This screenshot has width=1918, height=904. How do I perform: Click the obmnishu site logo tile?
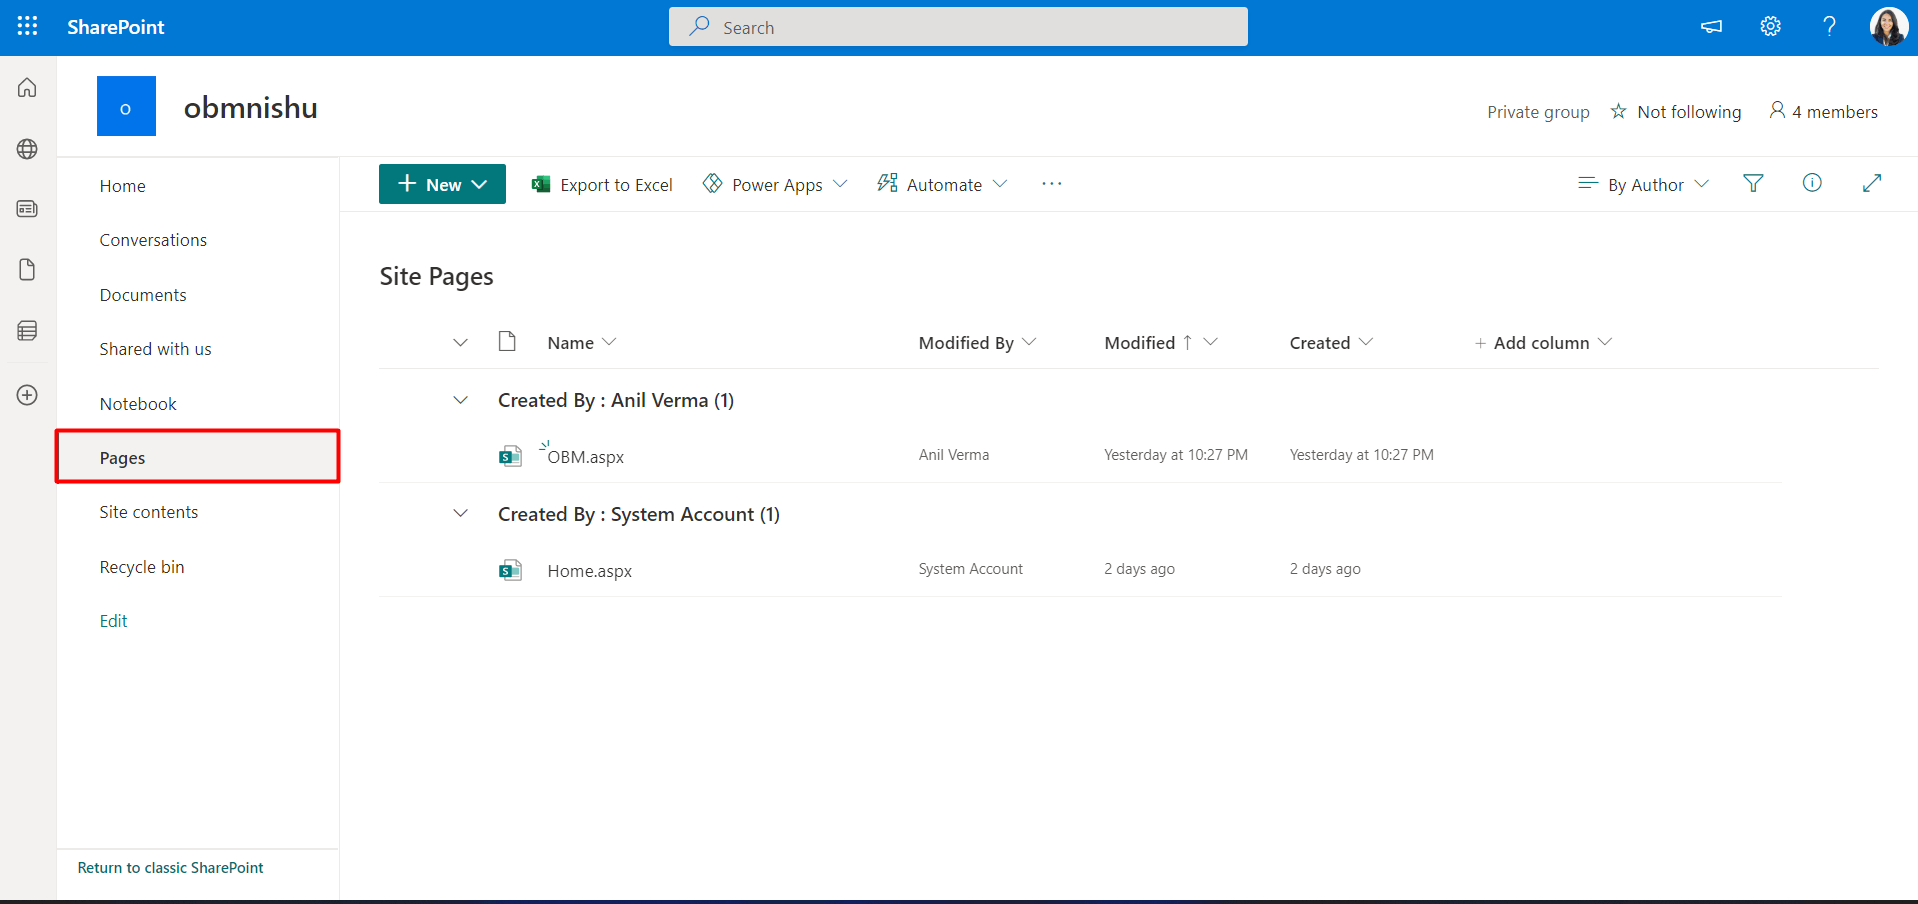[x=126, y=106]
